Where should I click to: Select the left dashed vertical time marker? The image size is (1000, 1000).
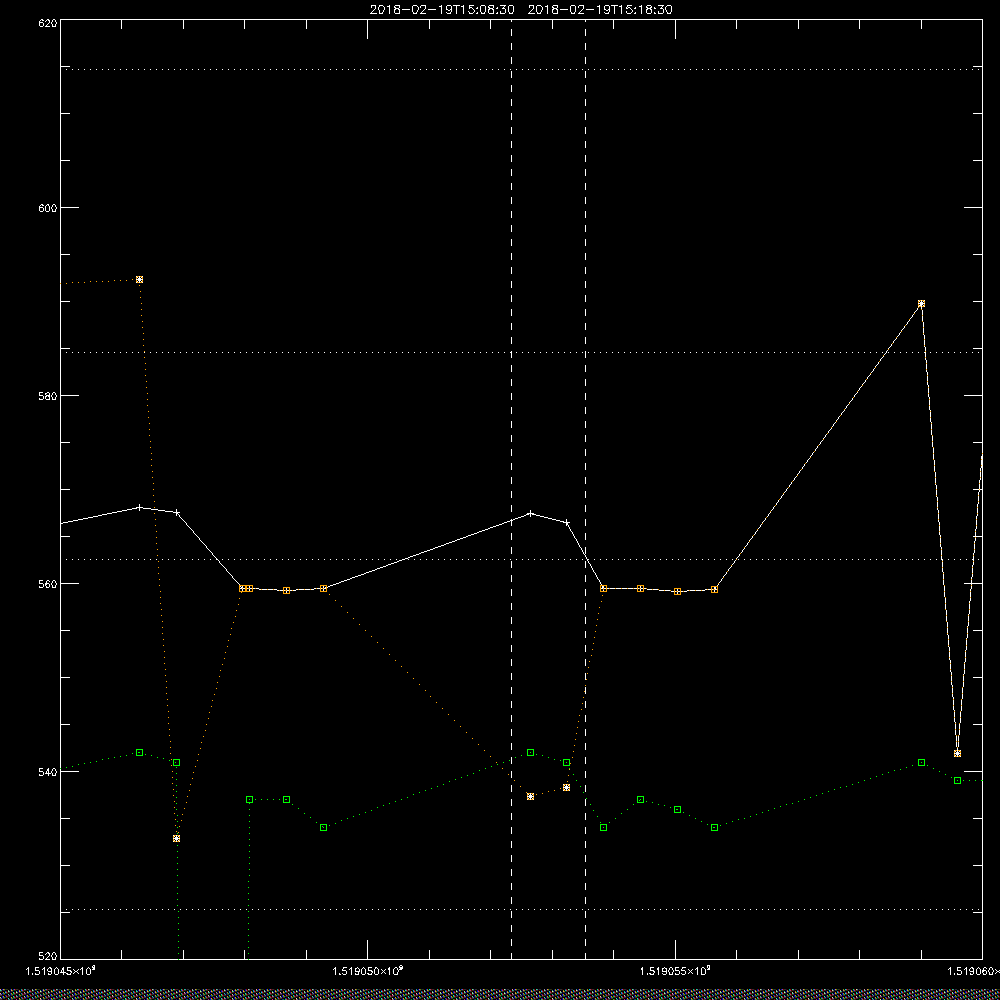tap(511, 490)
